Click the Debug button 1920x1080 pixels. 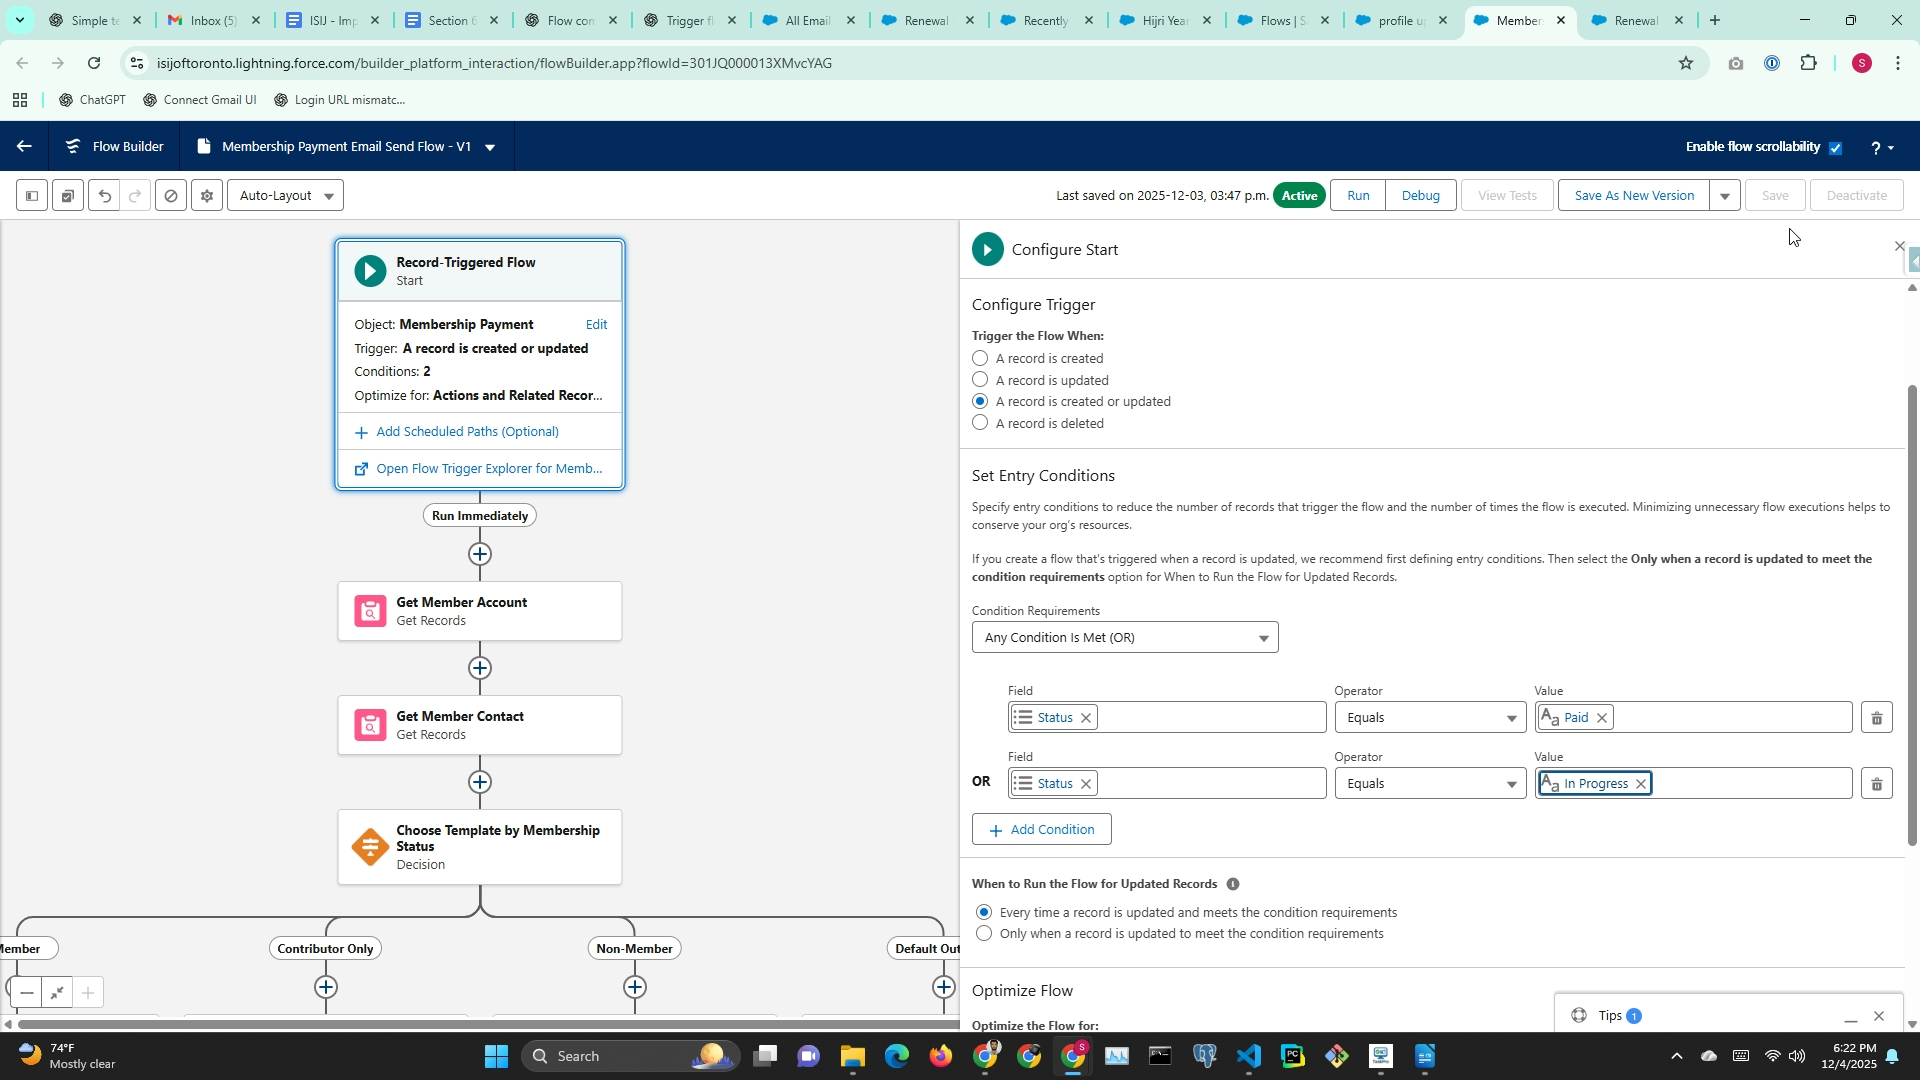point(1420,196)
